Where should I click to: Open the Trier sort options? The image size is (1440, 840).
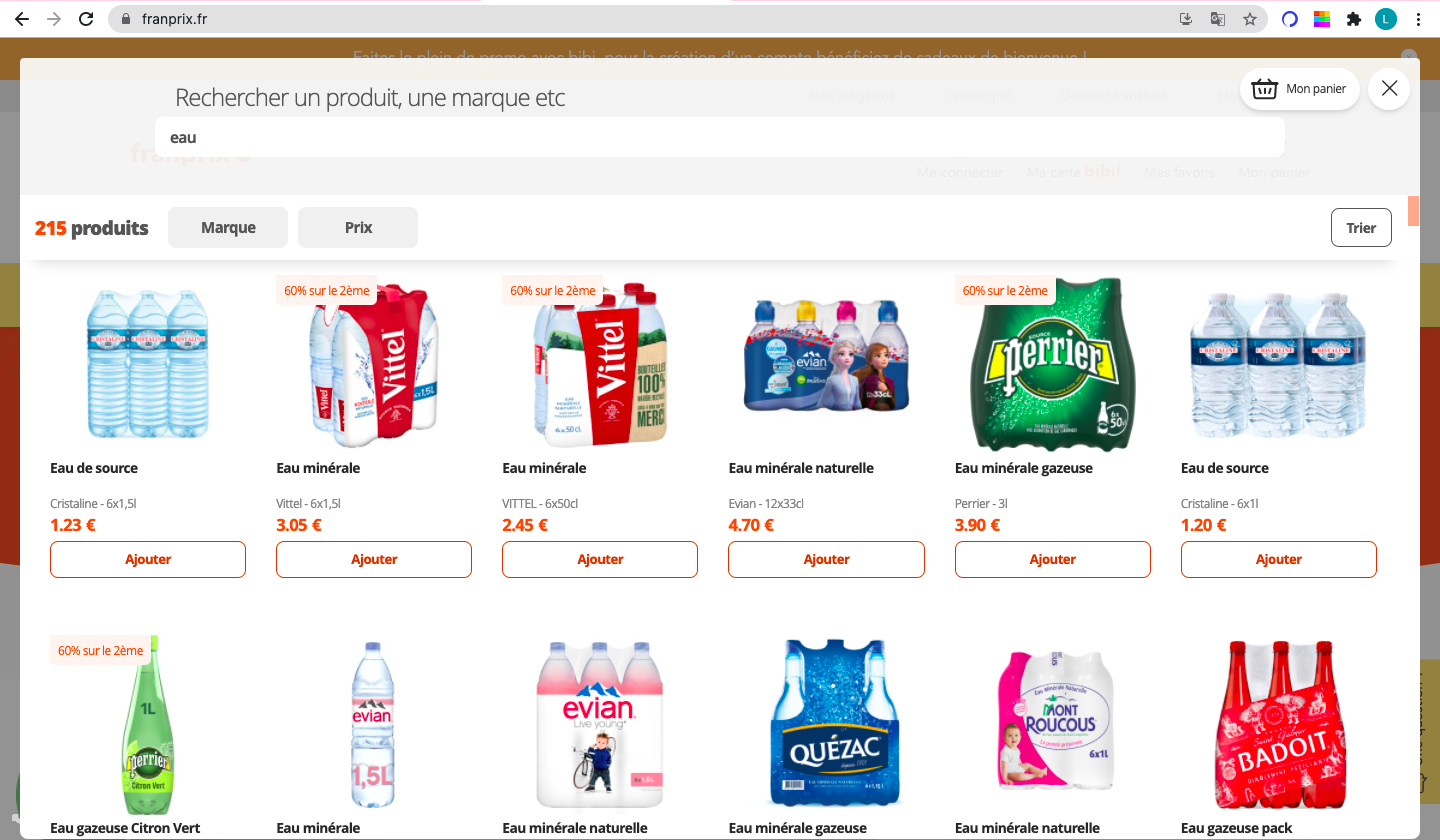[1361, 227]
